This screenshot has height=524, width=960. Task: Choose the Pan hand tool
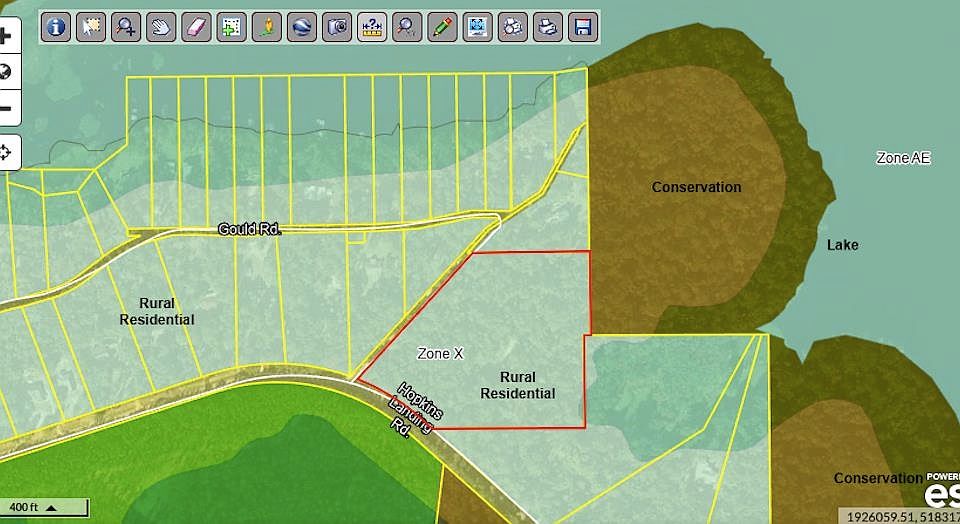160,27
